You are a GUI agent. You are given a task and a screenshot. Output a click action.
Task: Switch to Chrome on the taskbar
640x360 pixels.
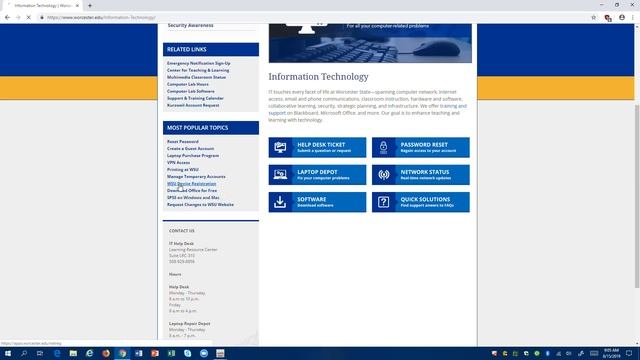click(x=122, y=353)
